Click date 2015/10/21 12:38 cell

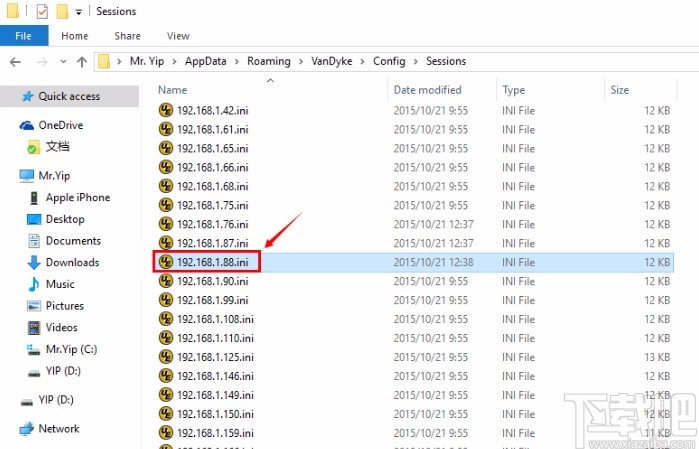click(433, 262)
